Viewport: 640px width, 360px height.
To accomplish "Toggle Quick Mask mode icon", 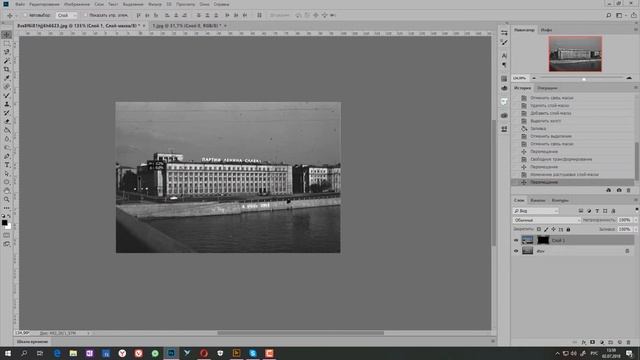I will 7,236.
